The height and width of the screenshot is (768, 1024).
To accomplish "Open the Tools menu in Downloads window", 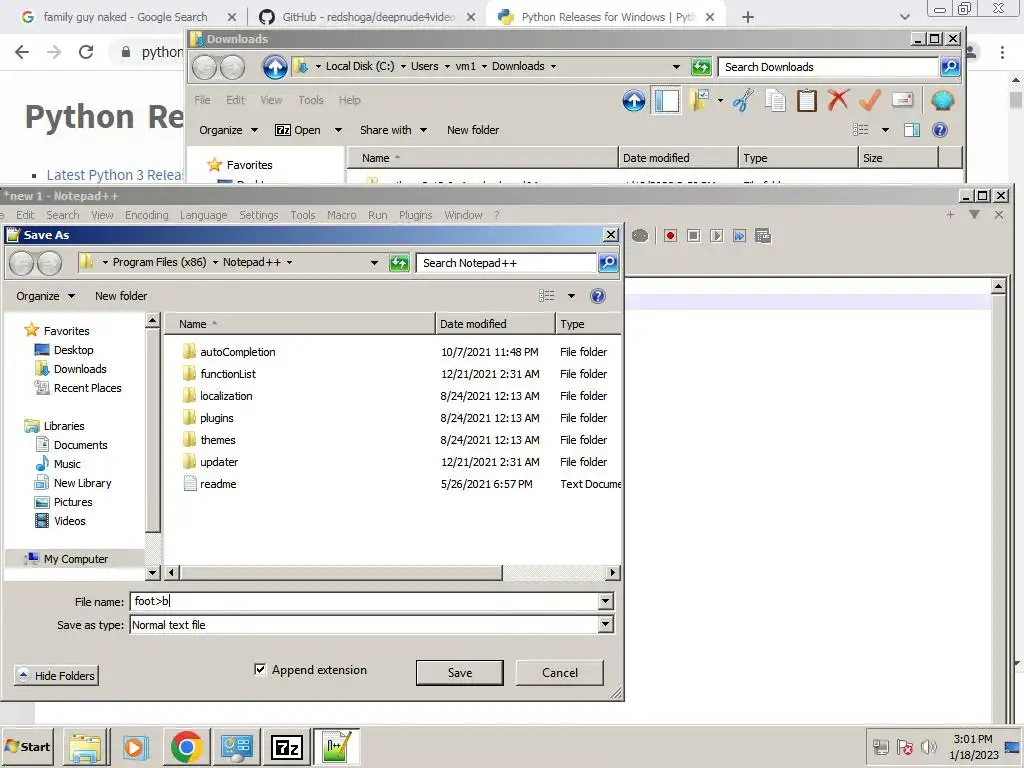I will (311, 100).
